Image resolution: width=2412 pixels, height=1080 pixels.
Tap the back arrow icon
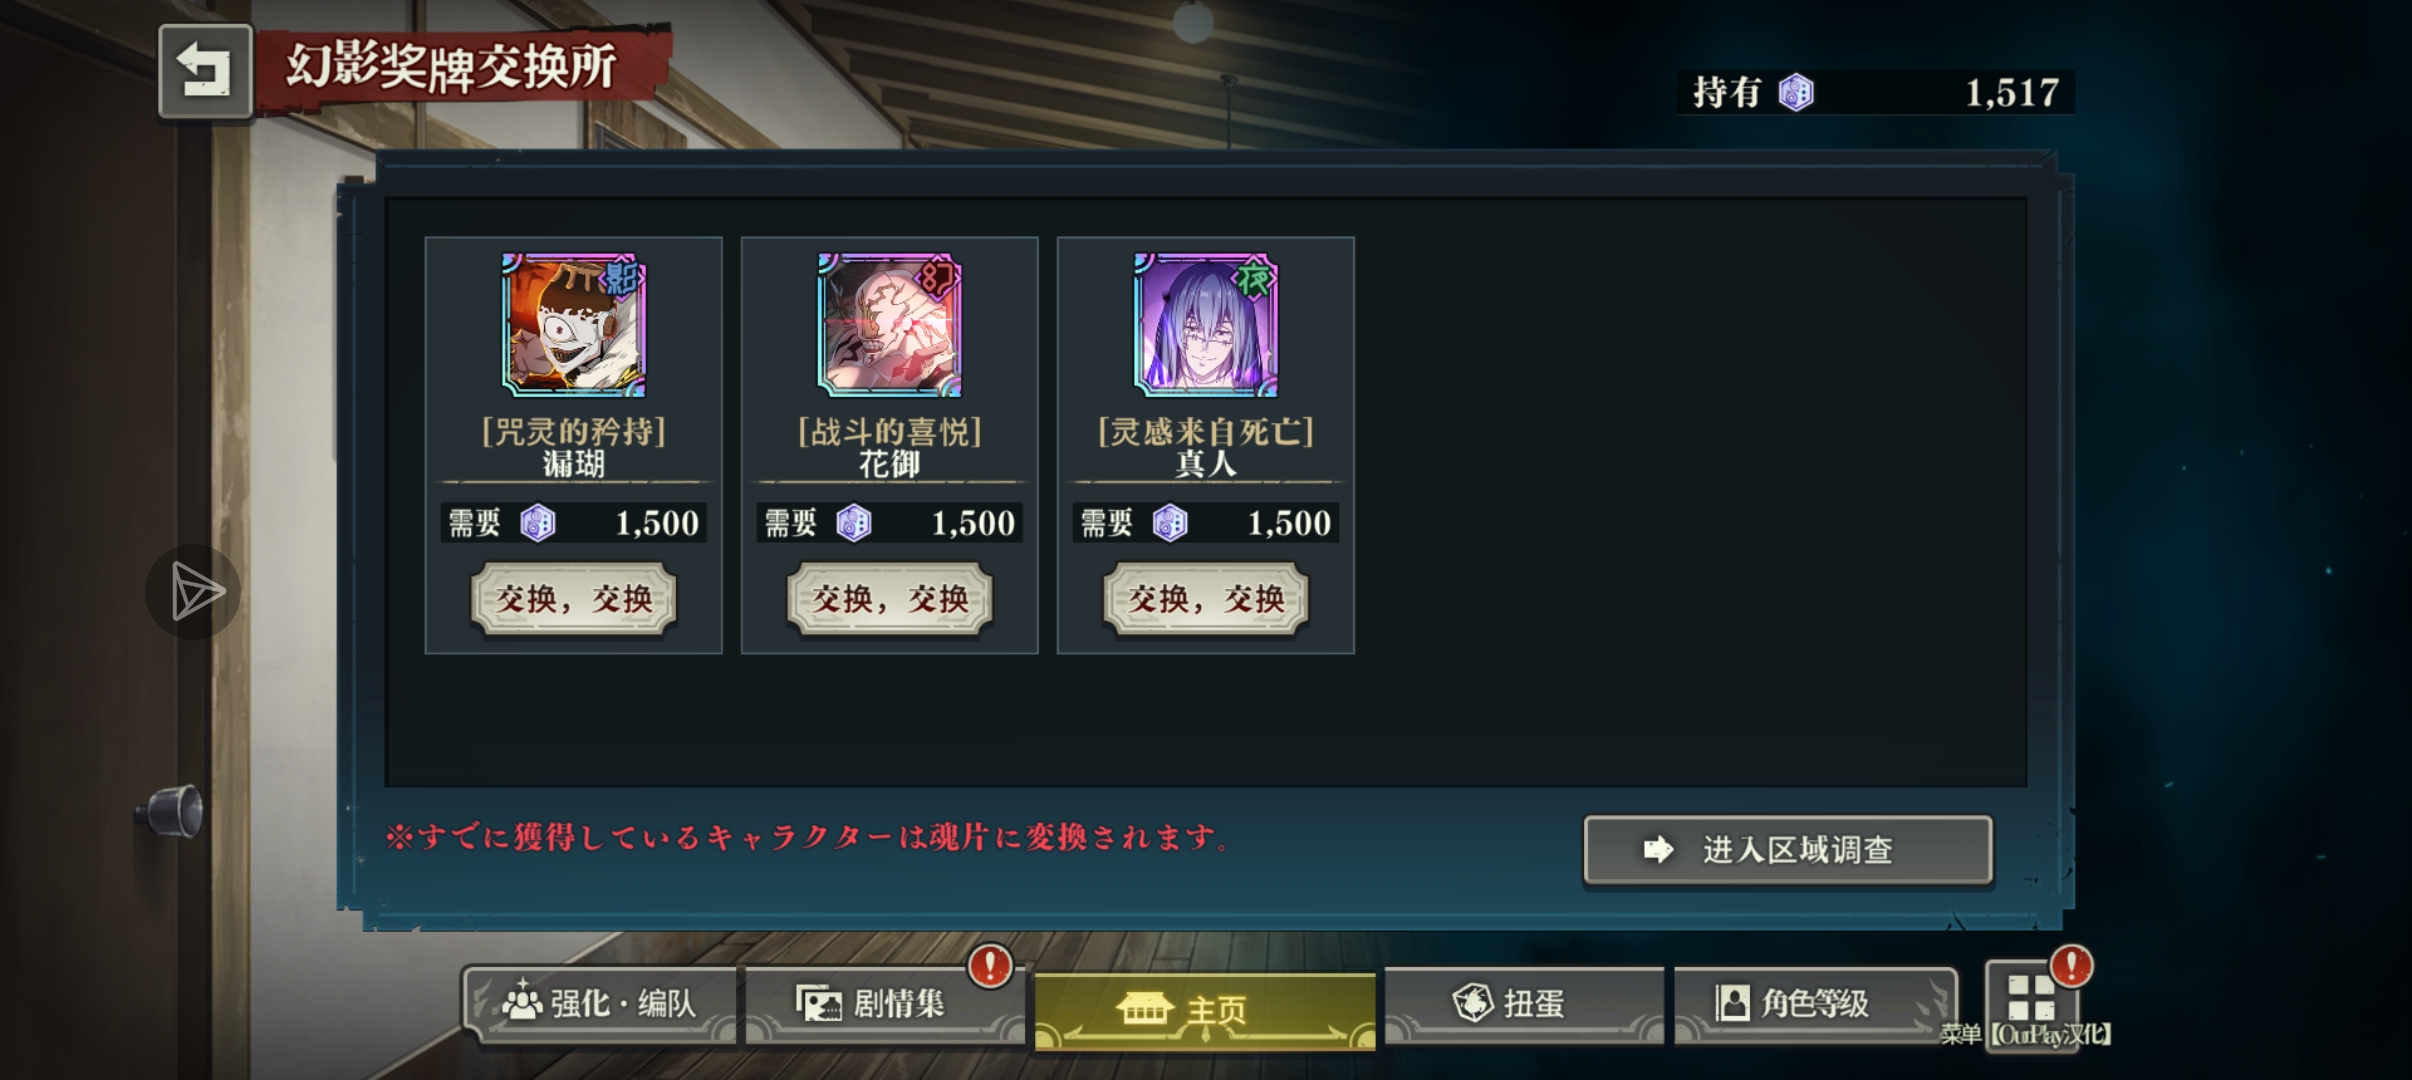pos(205,71)
